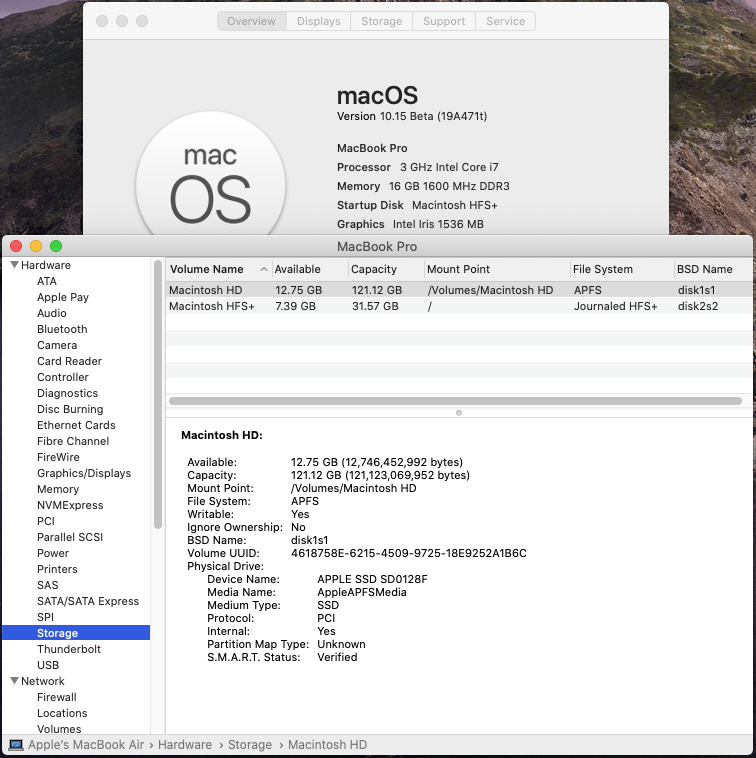The height and width of the screenshot is (758, 756).
Task: Select the highlighted Storage sidebar item
Action: point(76,633)
